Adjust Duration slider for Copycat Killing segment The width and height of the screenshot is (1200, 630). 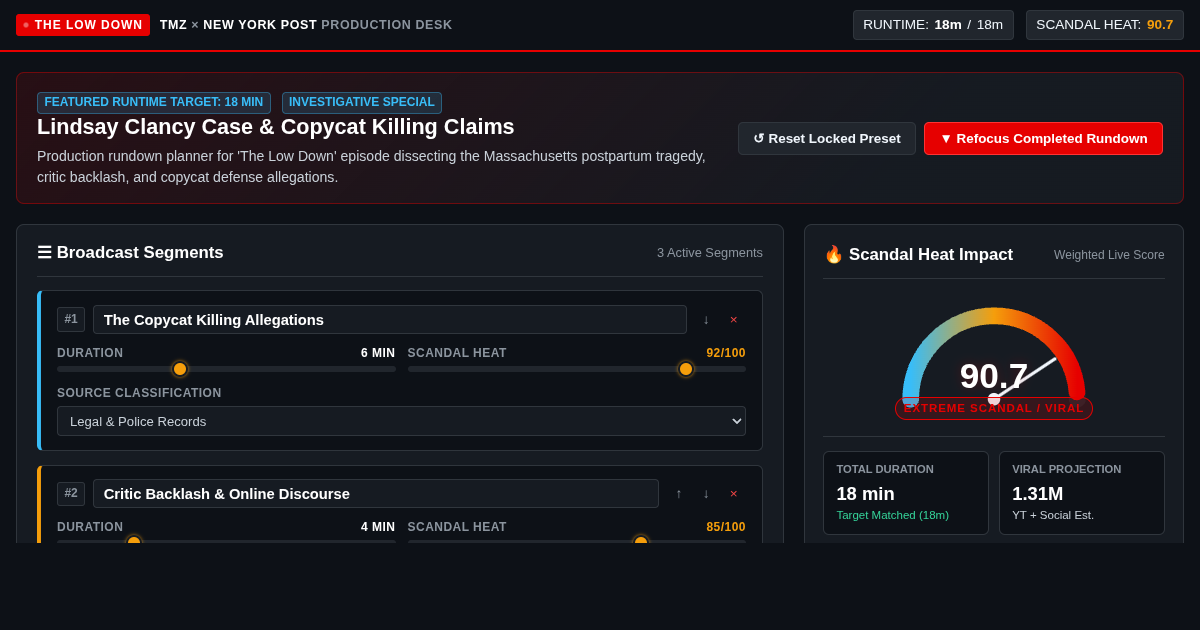[226, 369]
